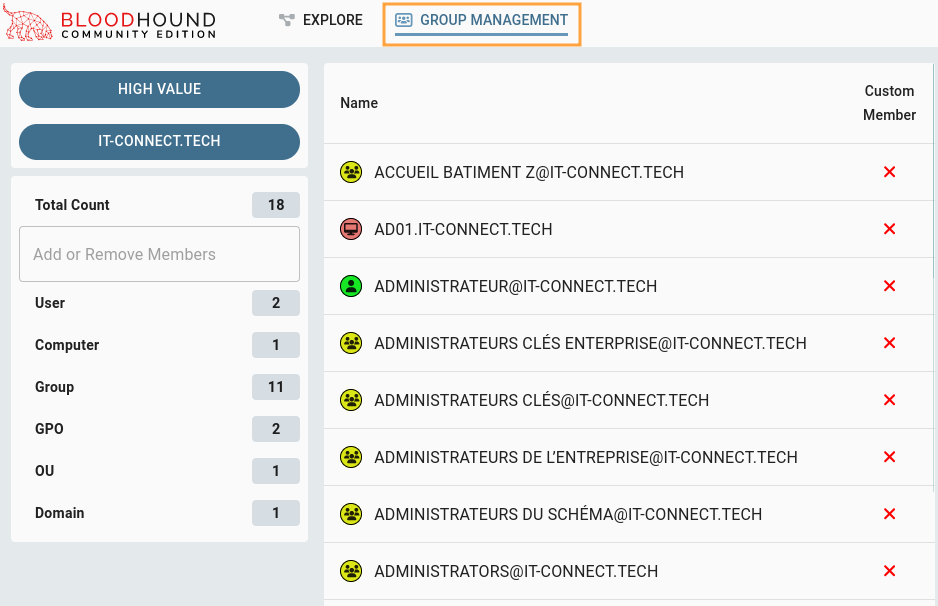Open the HIGH VALUE selector button

(159, 89)
